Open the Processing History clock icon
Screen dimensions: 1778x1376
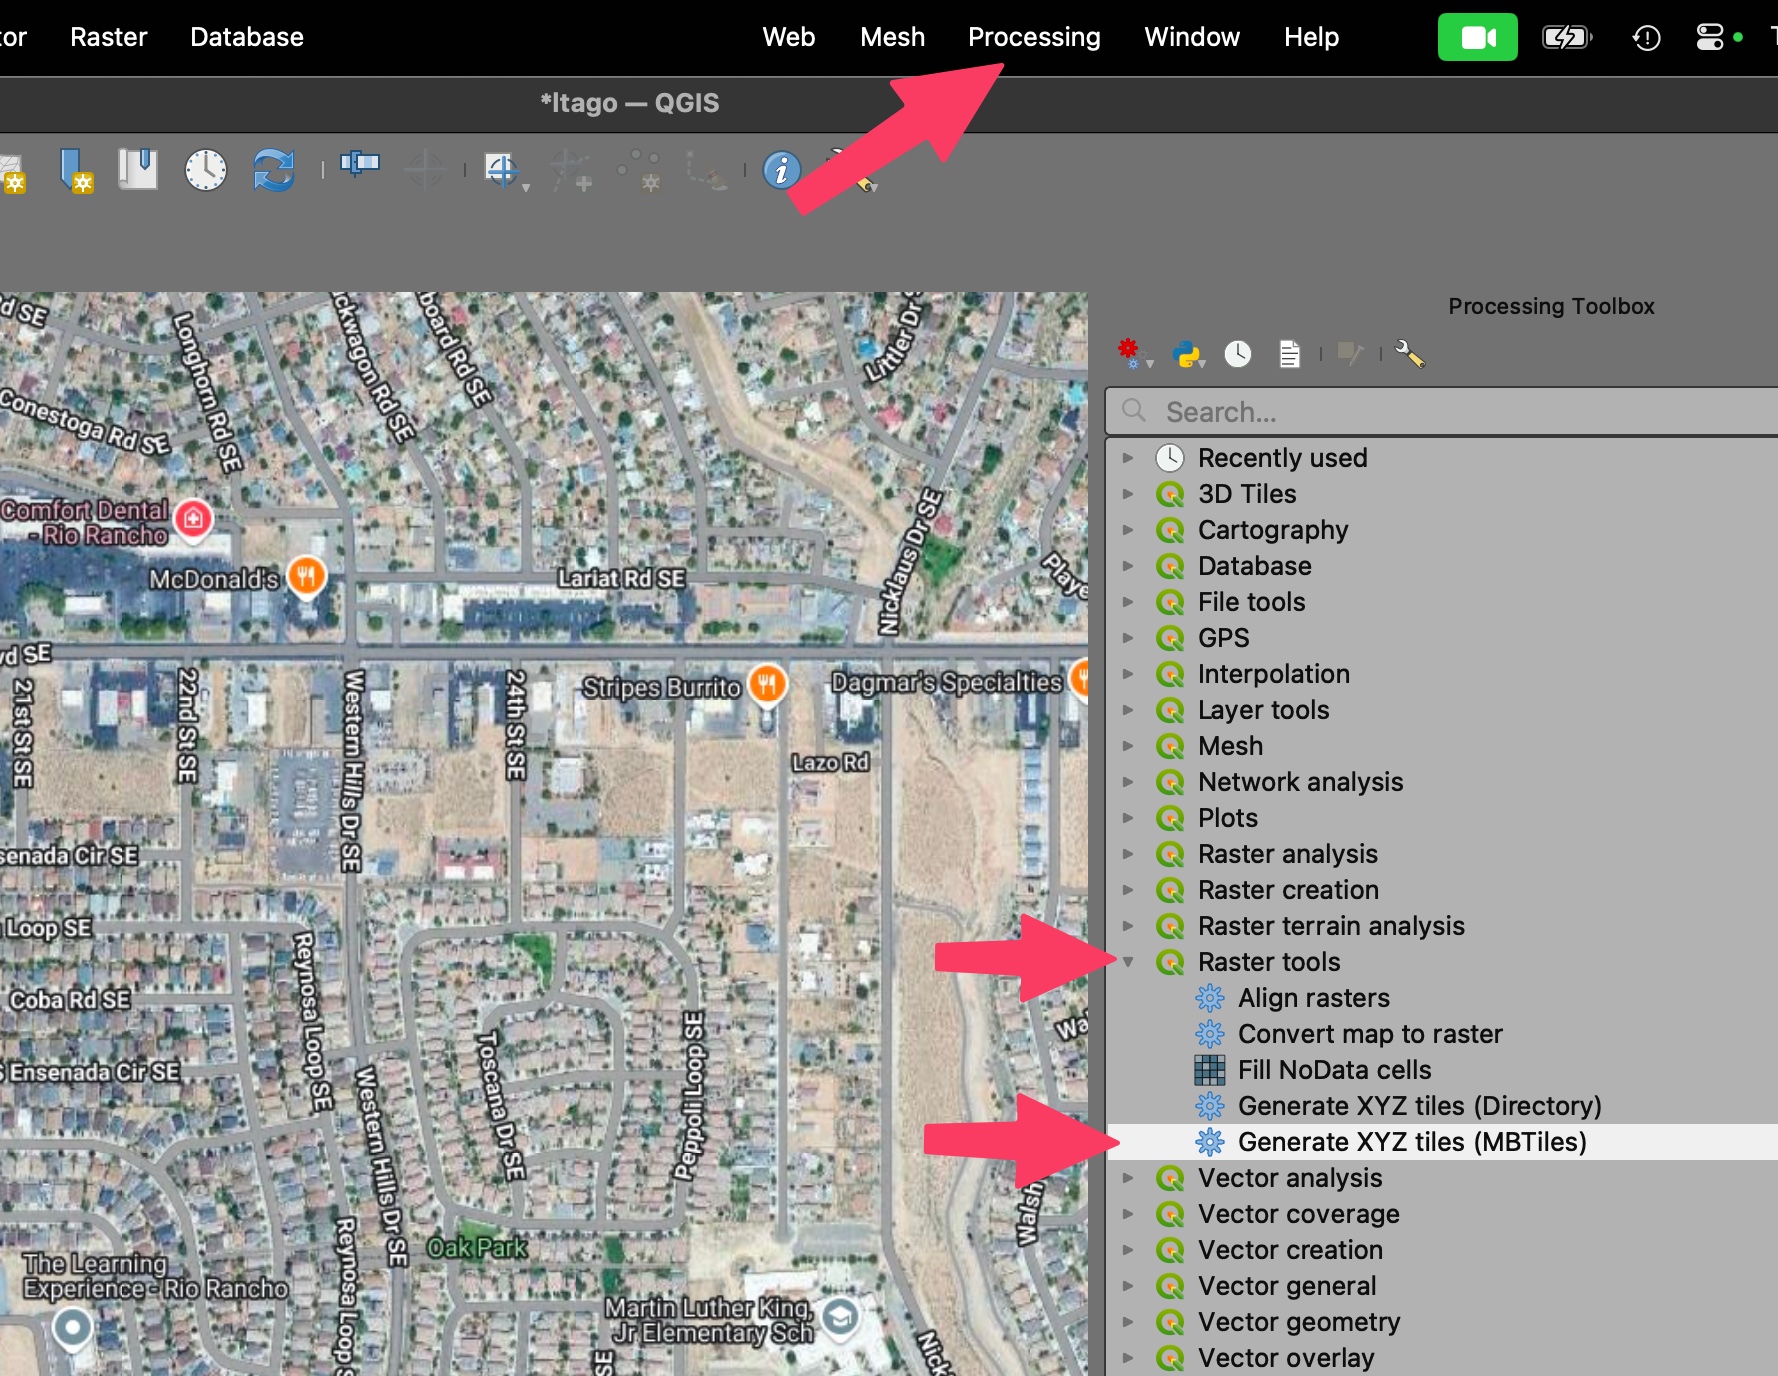tap(1238, 354)
